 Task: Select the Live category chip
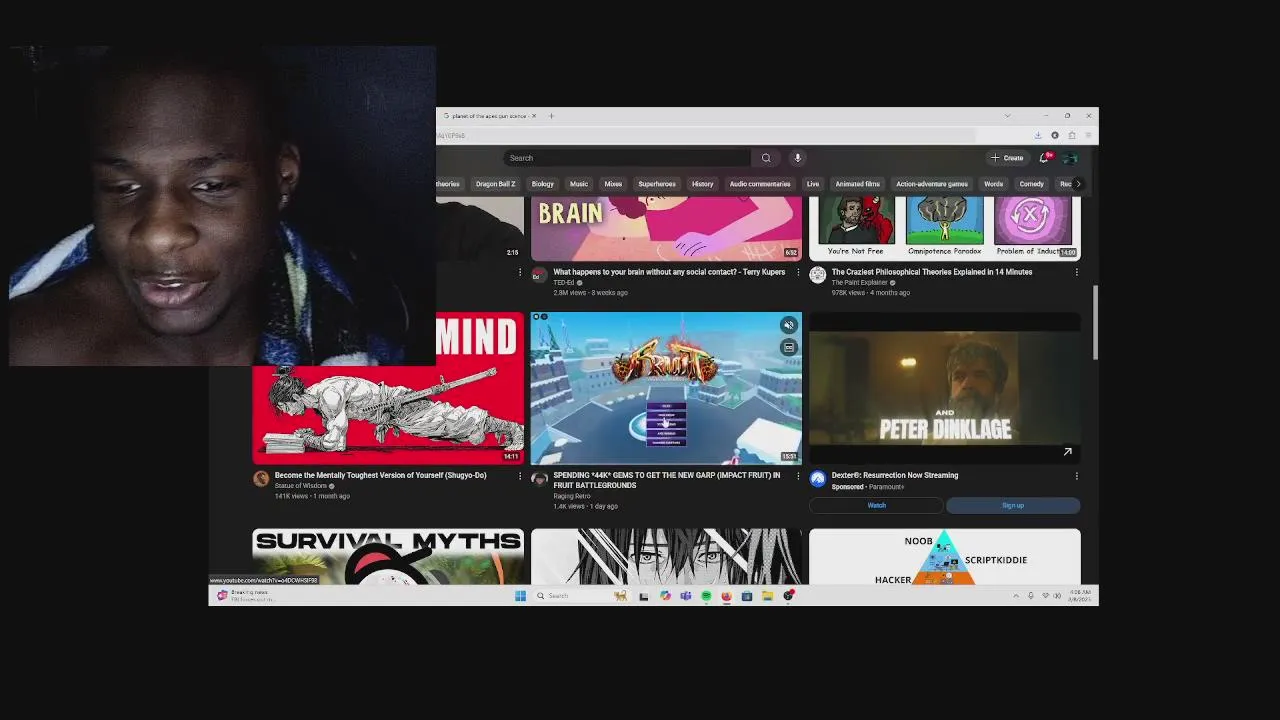point(813,184)
